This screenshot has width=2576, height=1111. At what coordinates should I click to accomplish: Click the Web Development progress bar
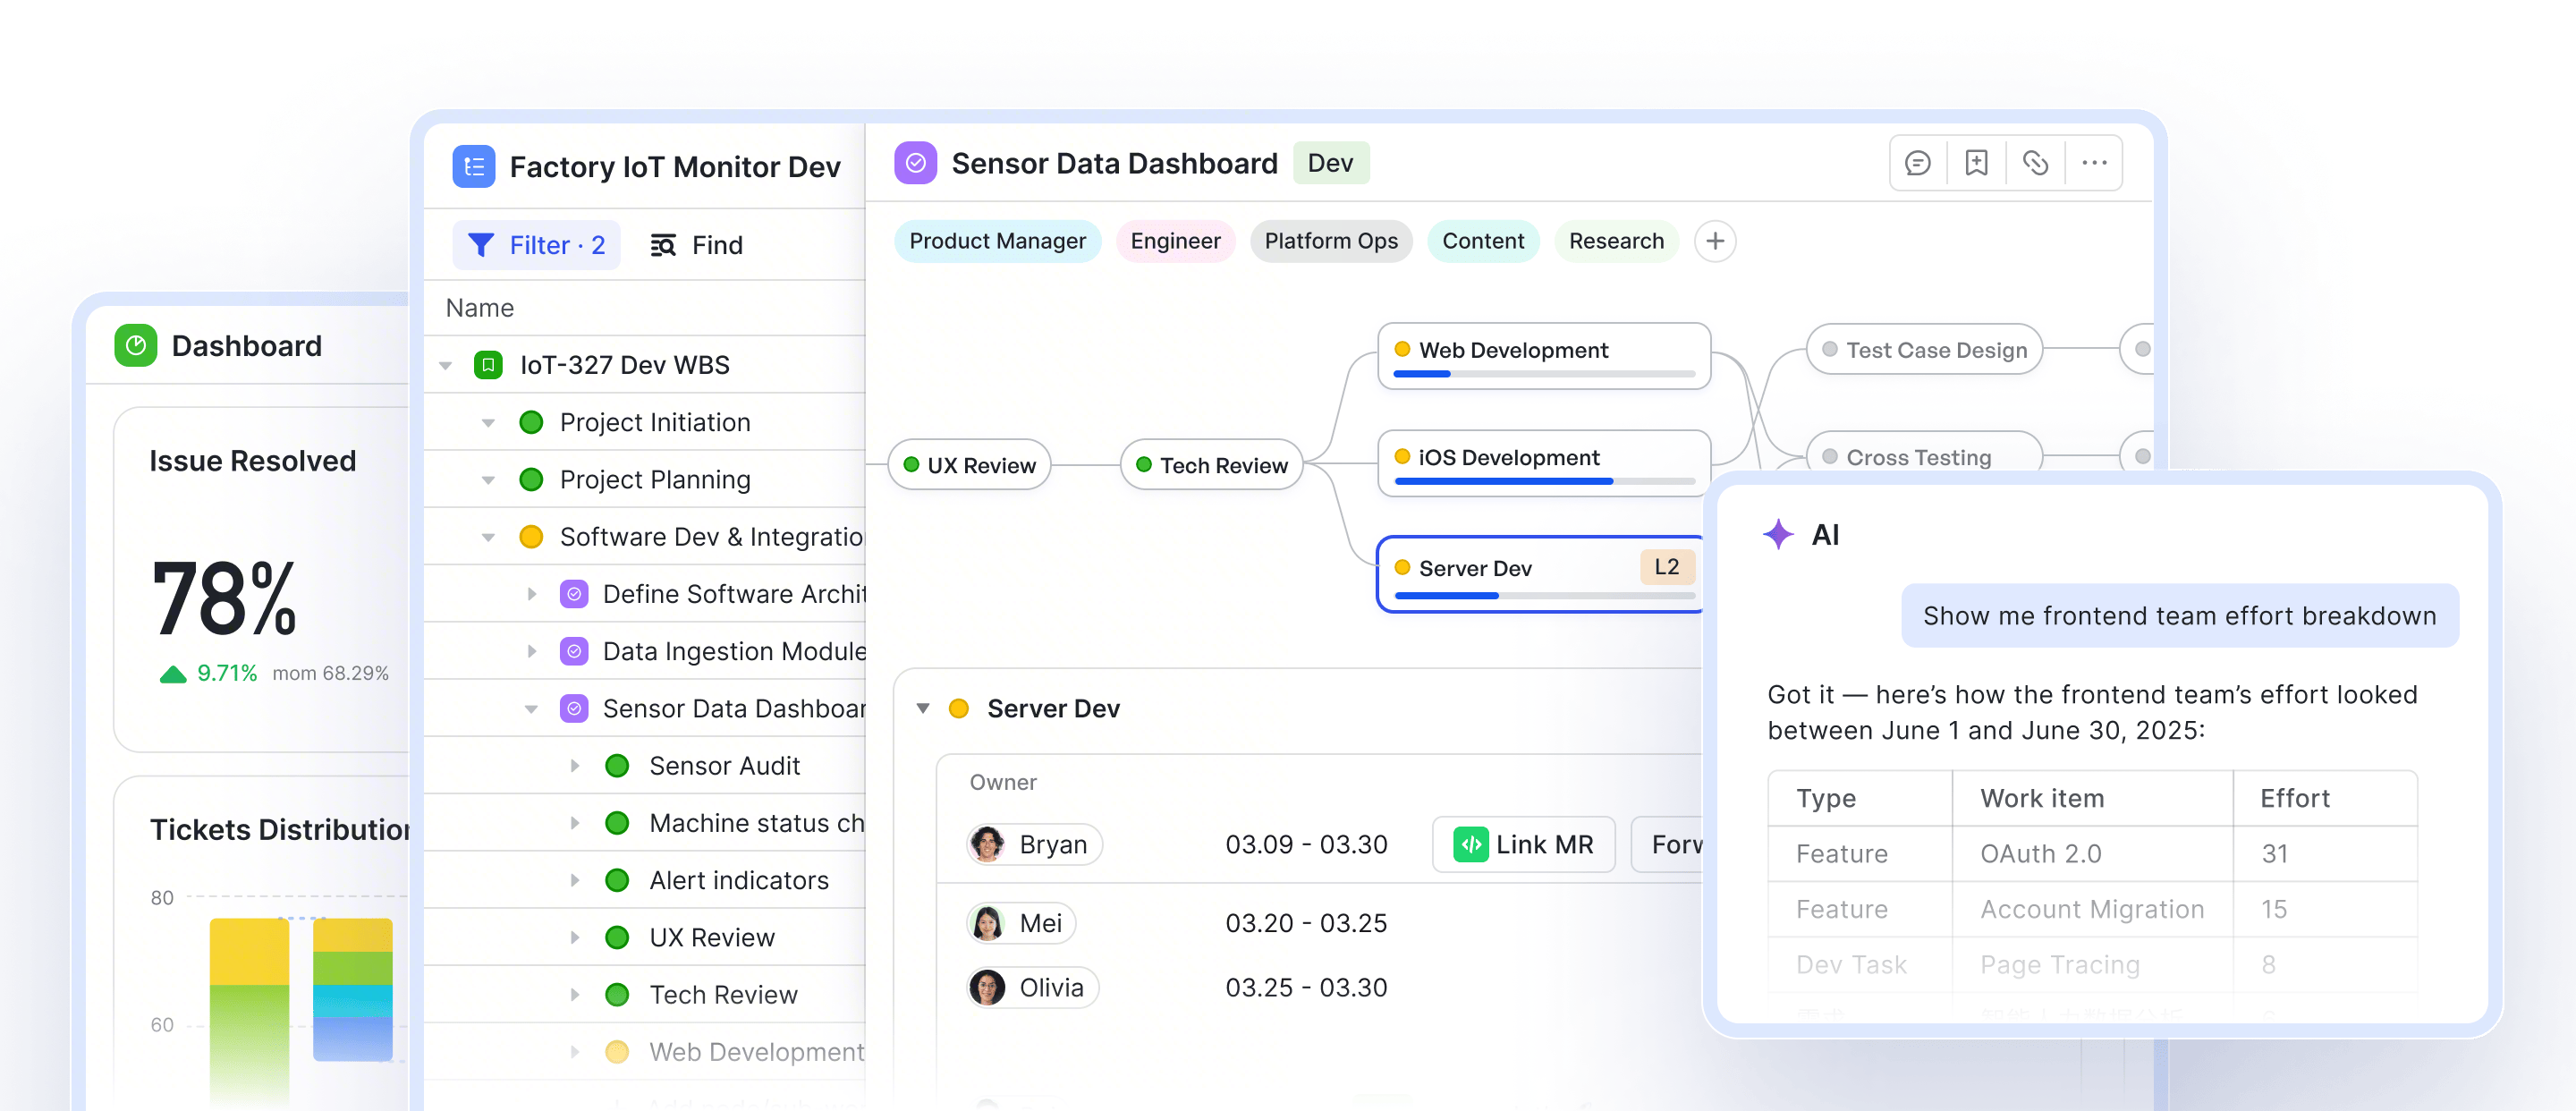1544,374
